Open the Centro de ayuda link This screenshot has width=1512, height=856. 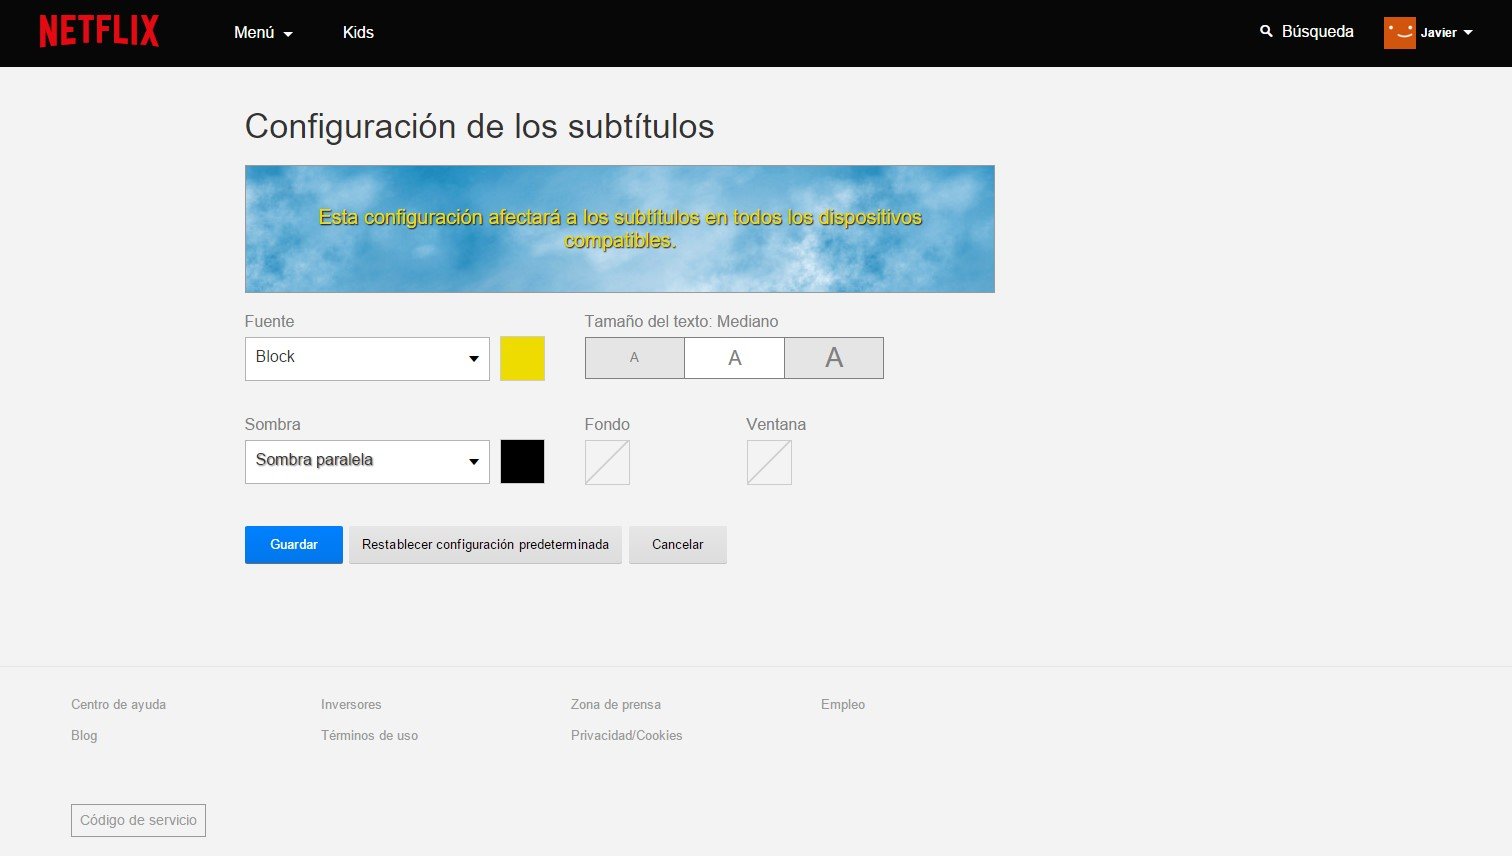[x=118, y=704]
